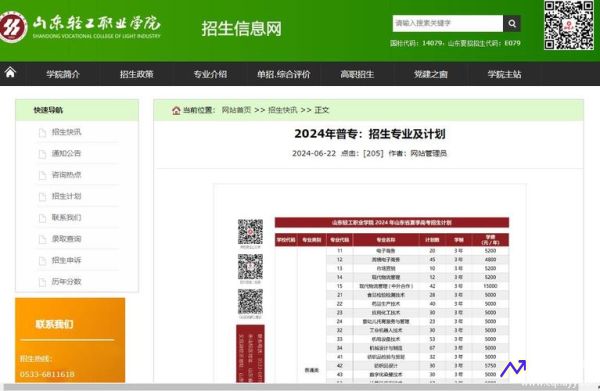This screenshot has width=600, height=391.
Task: Open 招生快讯 in sidebar
Action: click(x=67, y=132)
